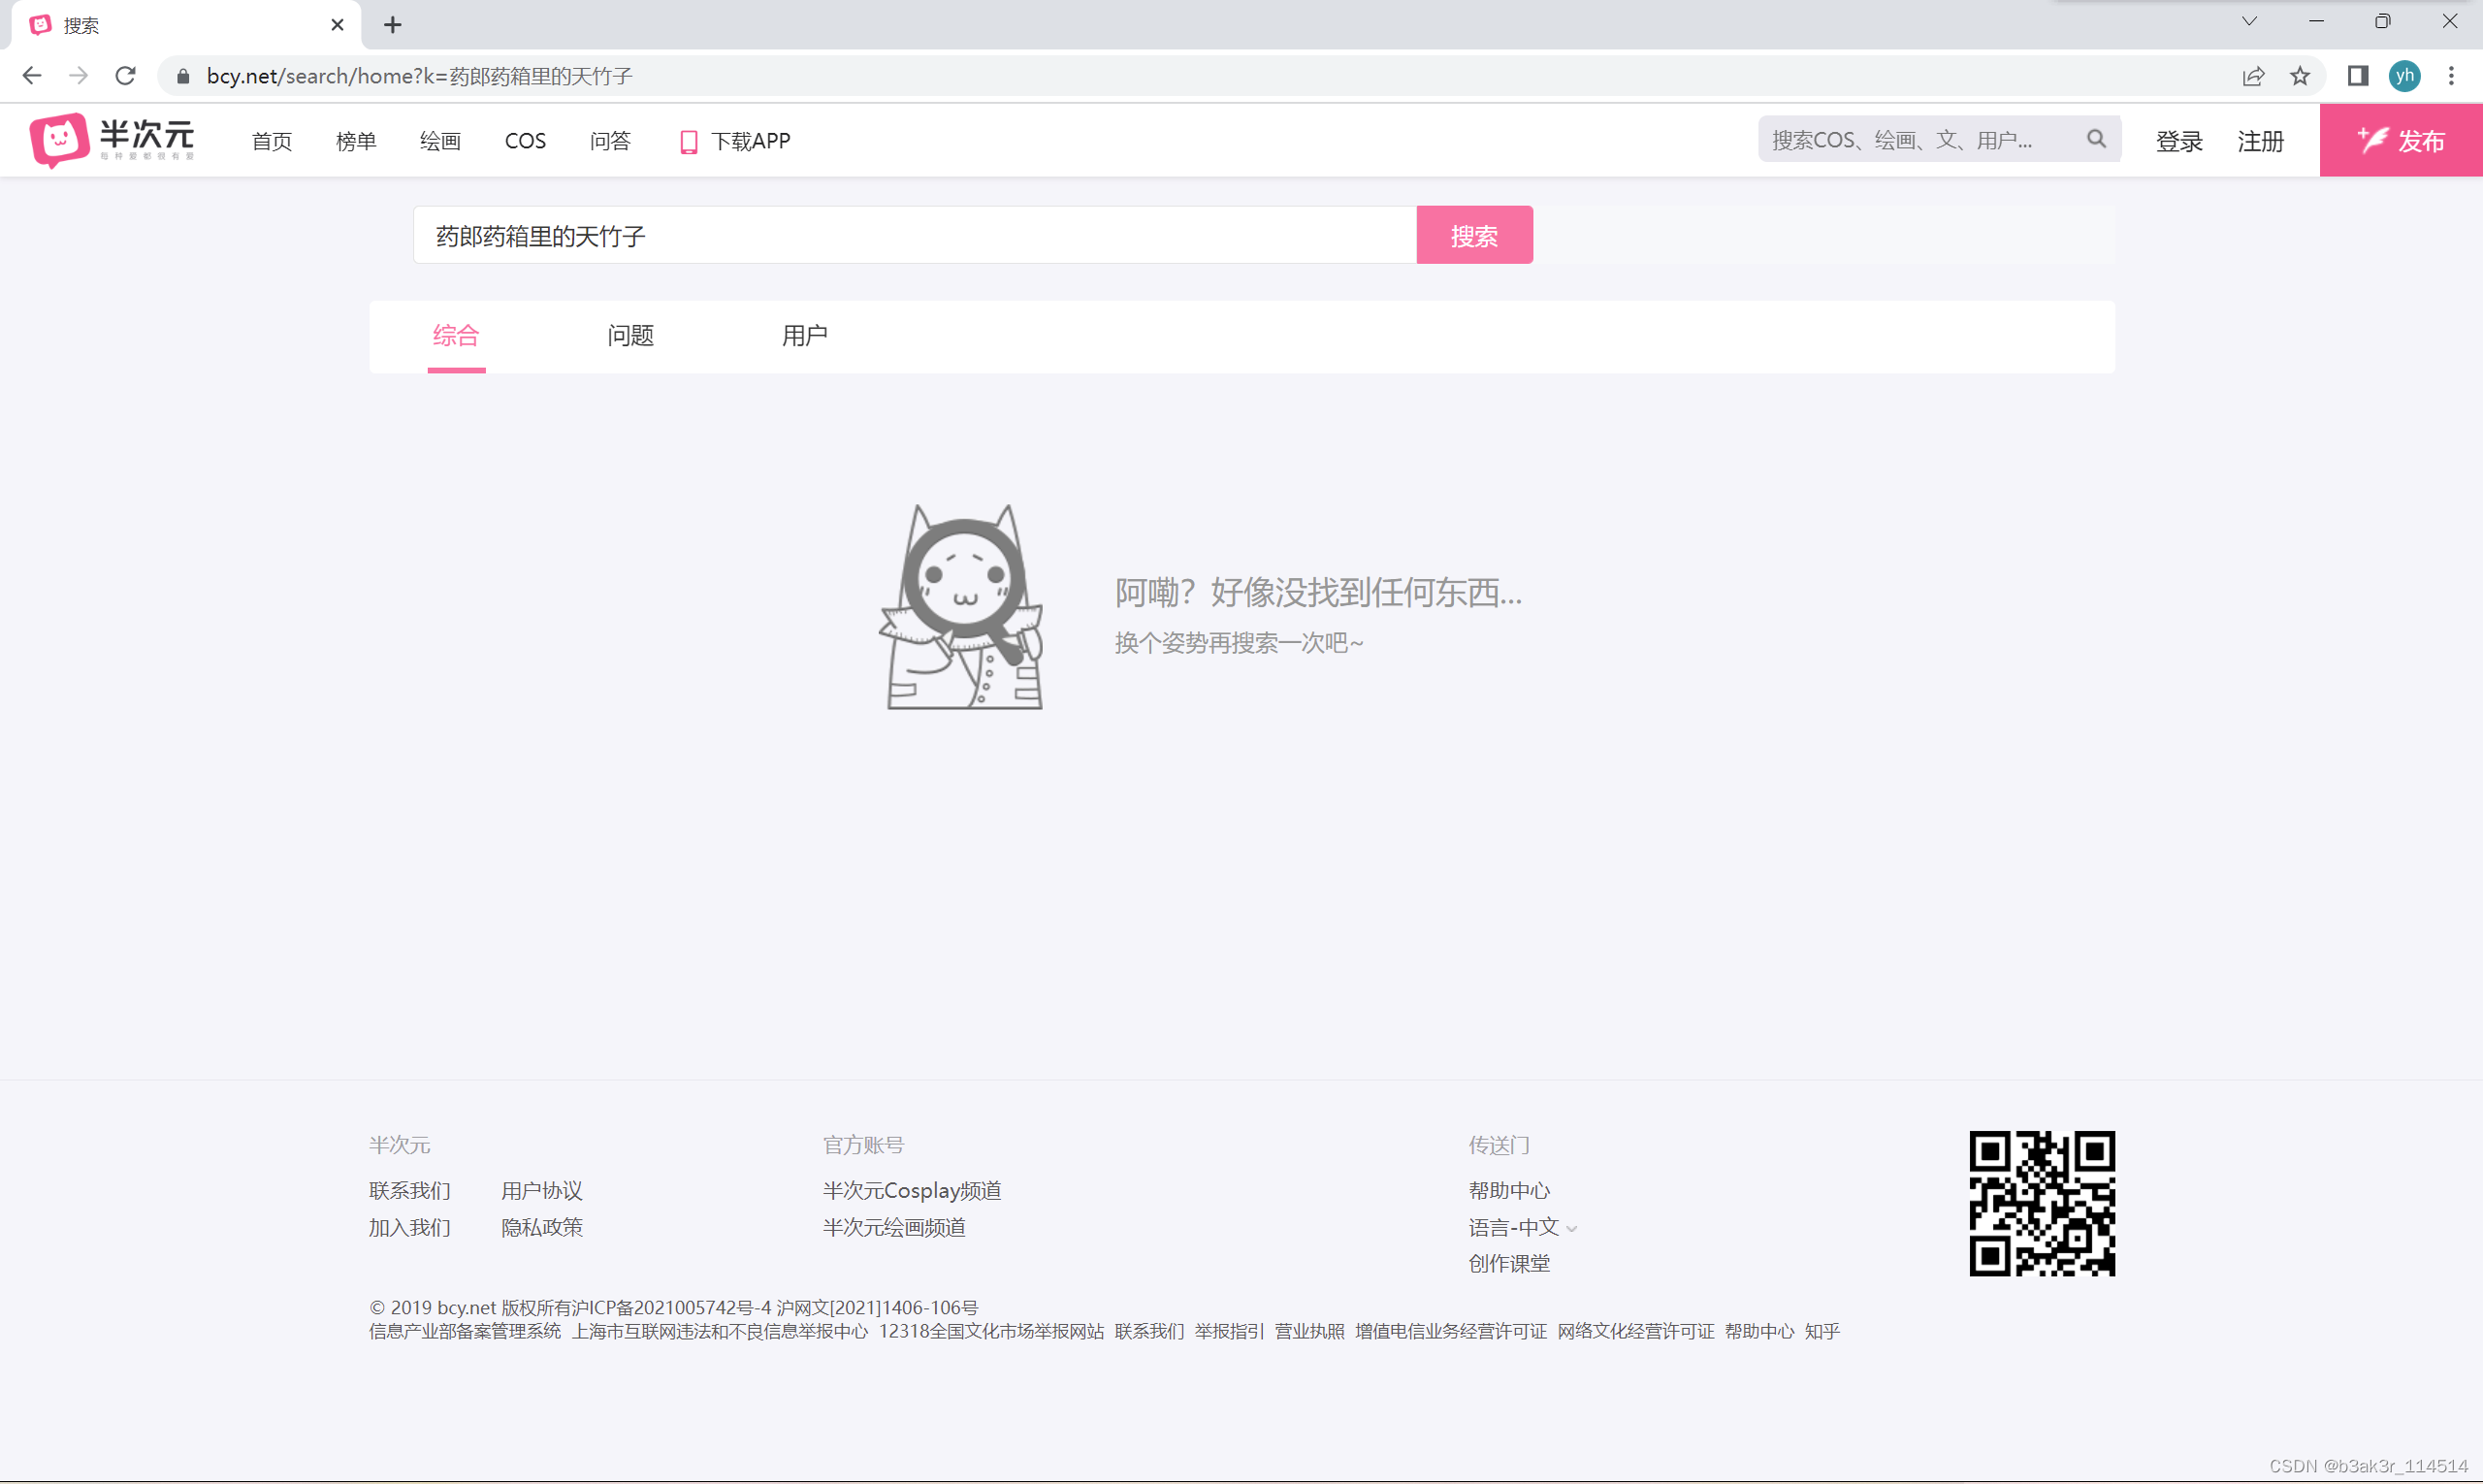Open Chrome three-dot menu
The height and width of the screenshot is (1484, 2483).
(x=2451, y=76)
